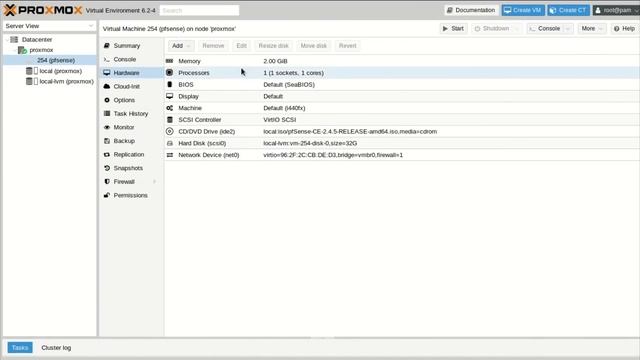
Task: Open the Summary icon in VM menu
Action: point(107,45)
